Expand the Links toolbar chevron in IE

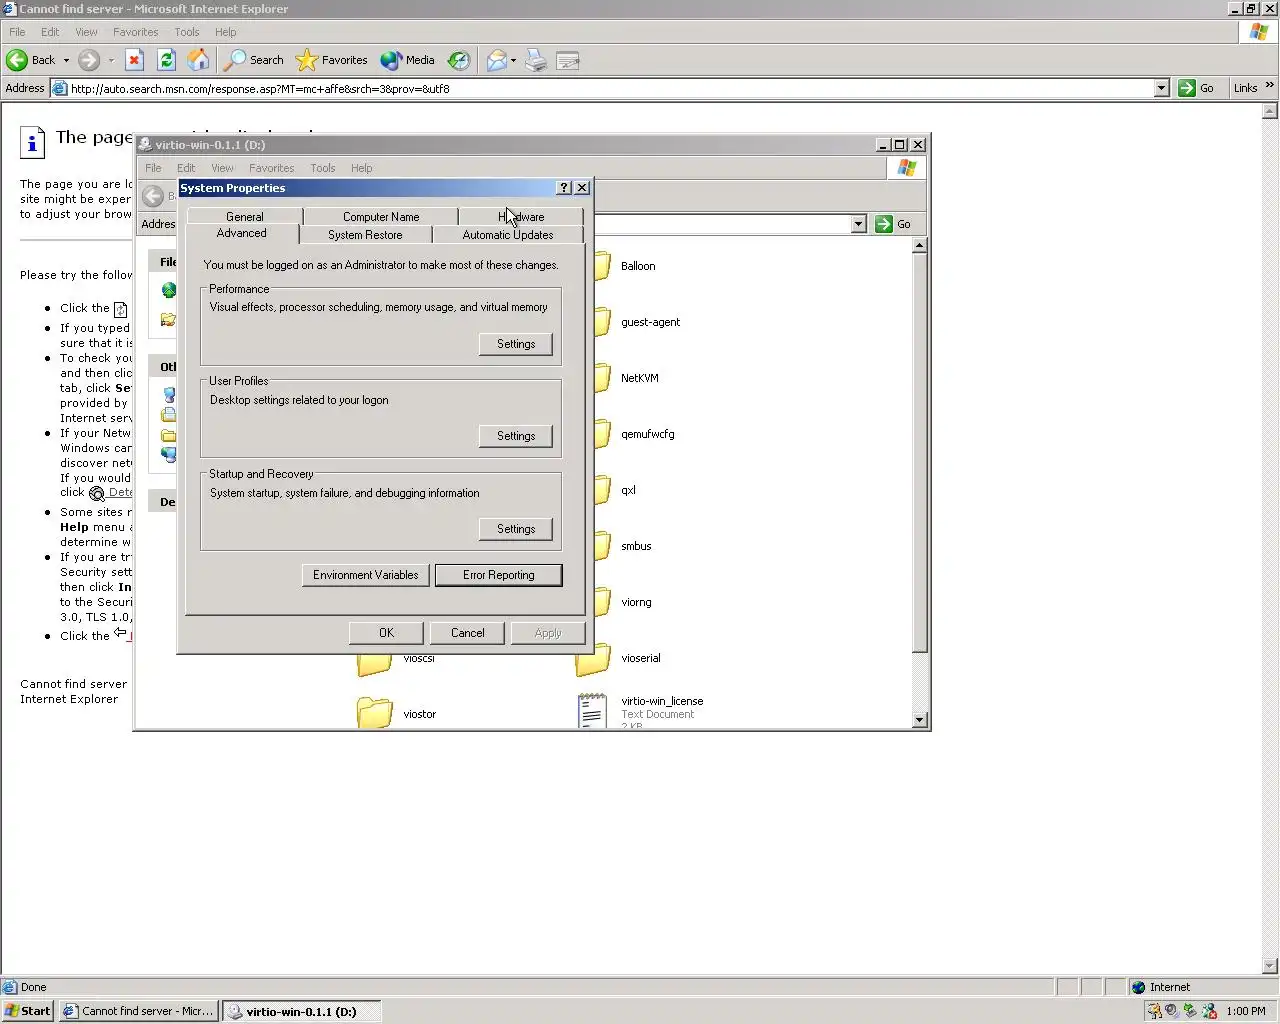1269,87
